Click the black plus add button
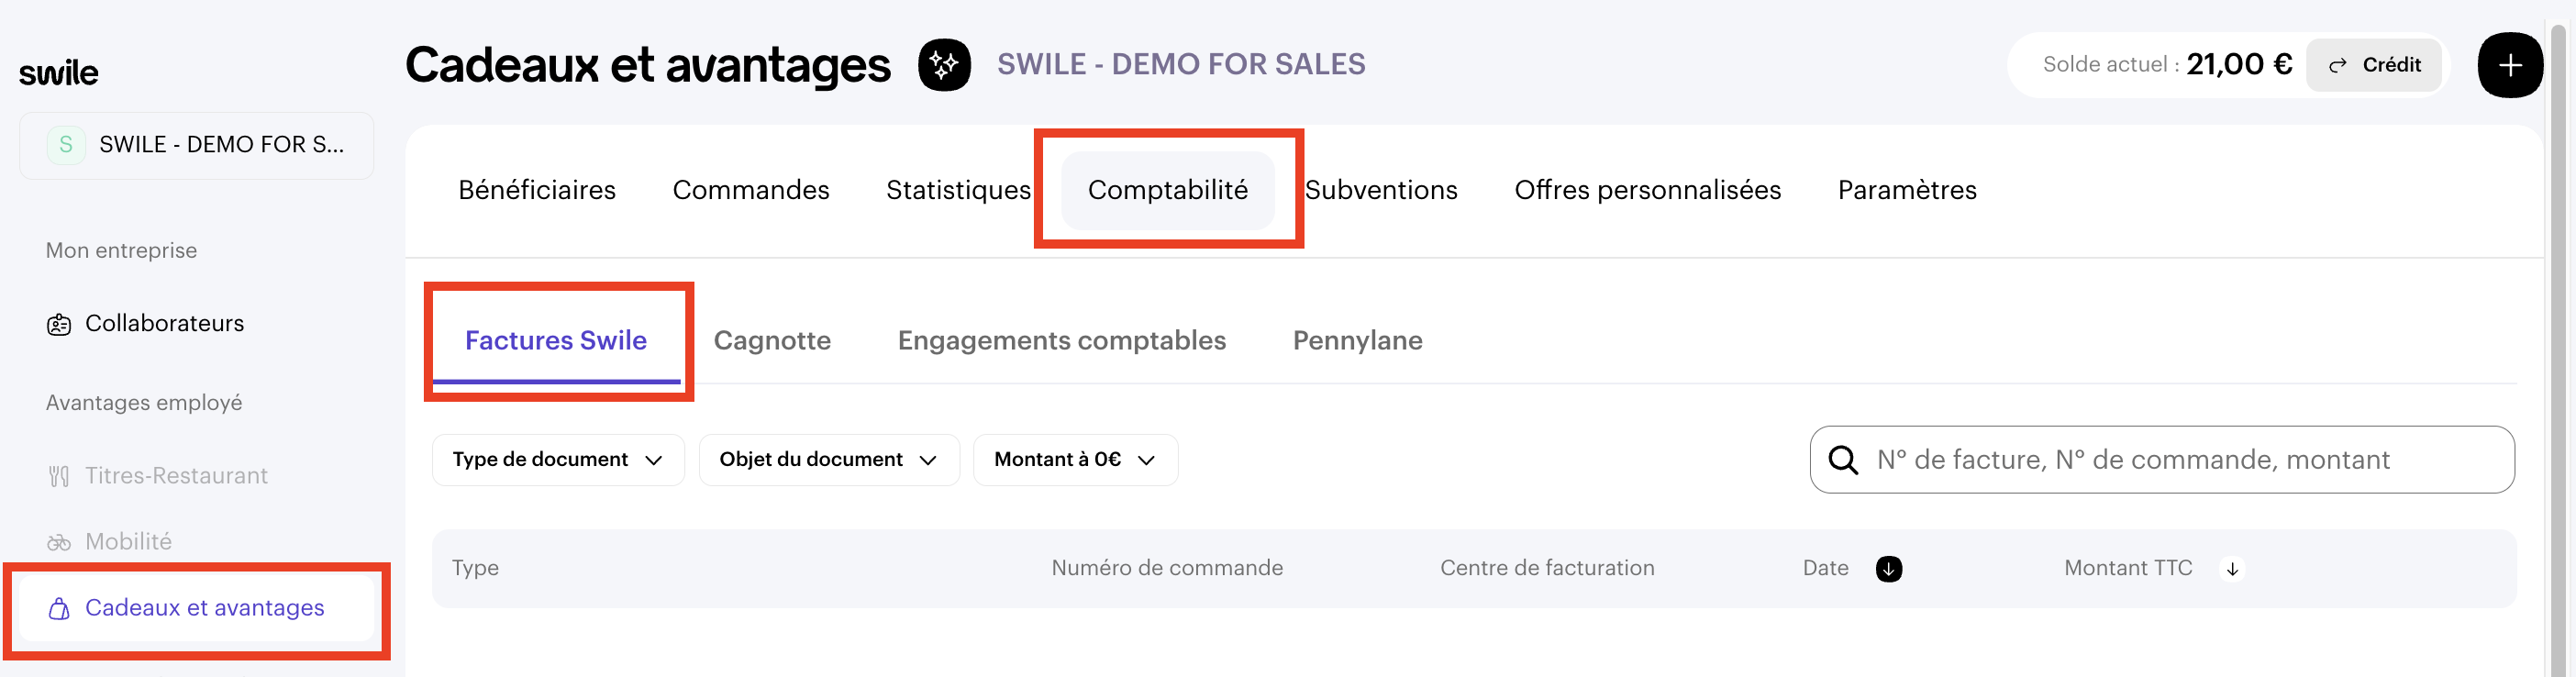Viewport: 2576px width, 677px height. (x=2509, y=66)
